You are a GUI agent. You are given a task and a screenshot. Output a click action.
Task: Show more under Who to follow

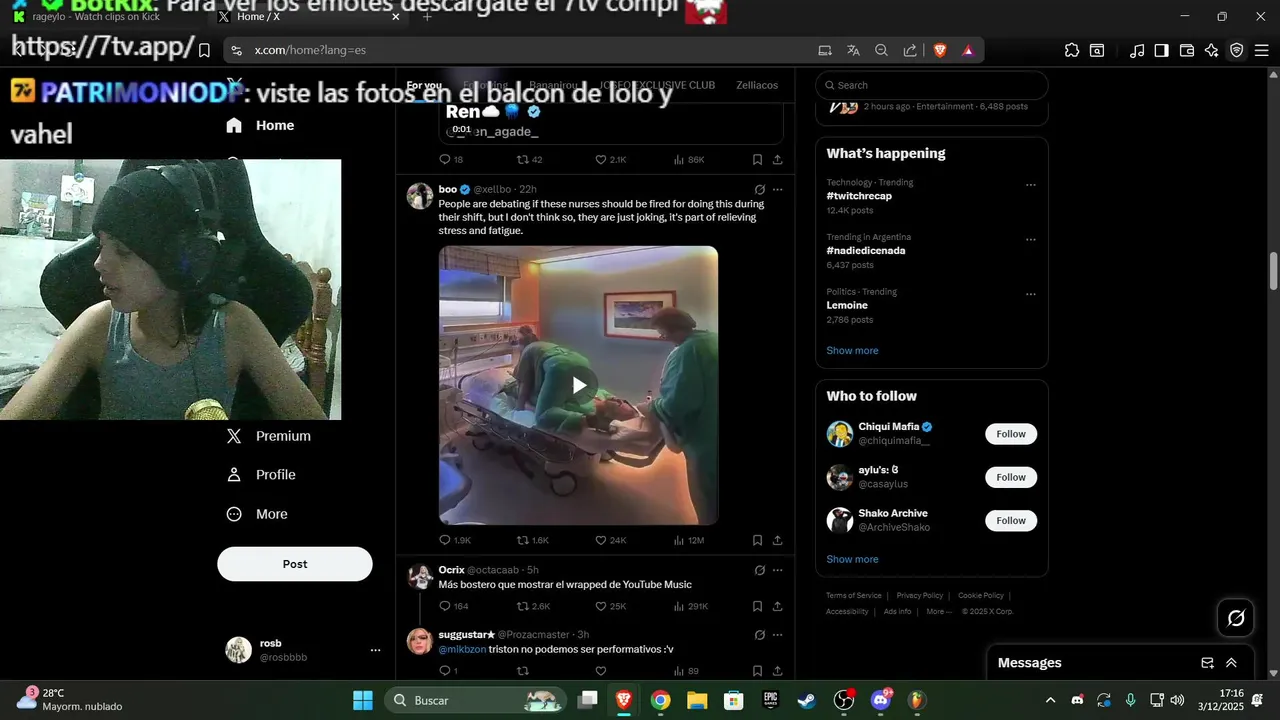tap(852, 559)
